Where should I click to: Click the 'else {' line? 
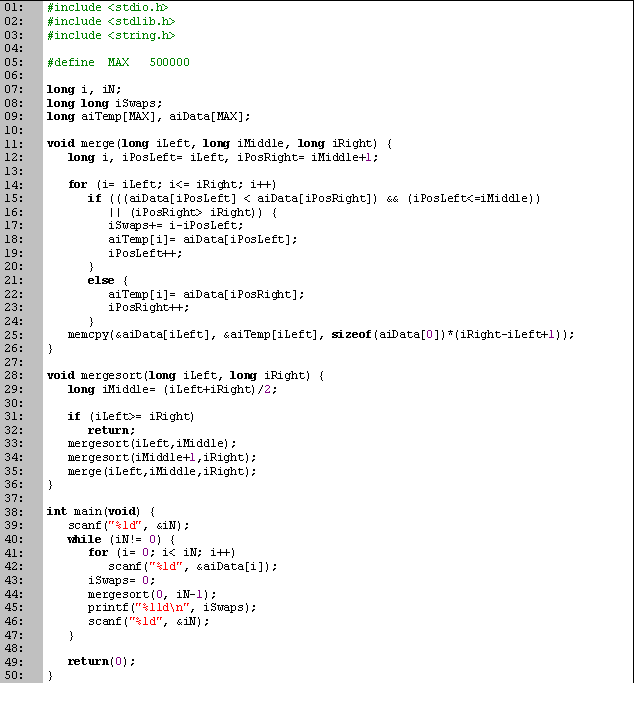tap(108, 281)
